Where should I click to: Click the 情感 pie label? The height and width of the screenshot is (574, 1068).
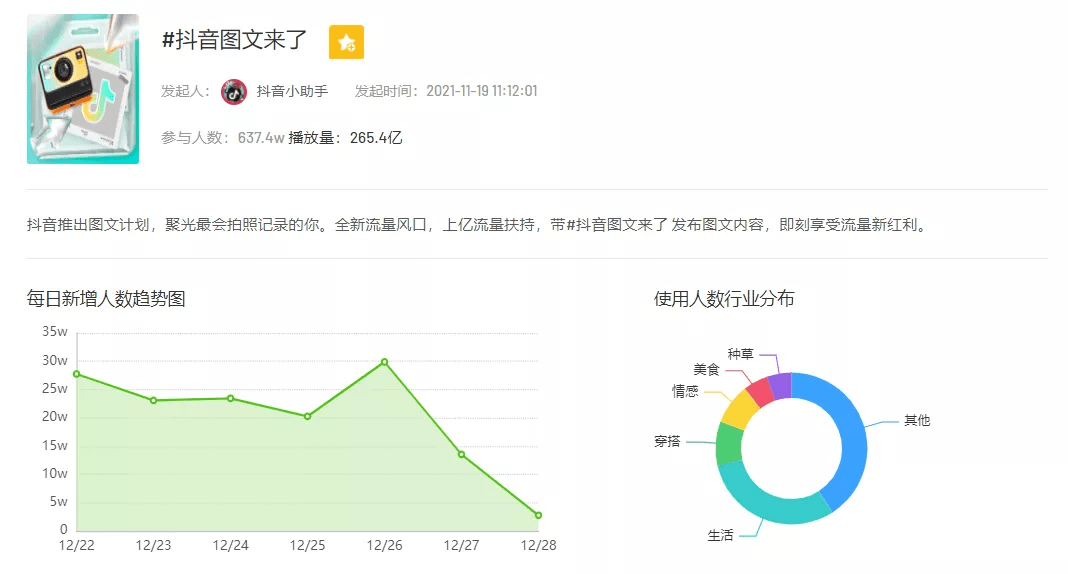point(685,392)
